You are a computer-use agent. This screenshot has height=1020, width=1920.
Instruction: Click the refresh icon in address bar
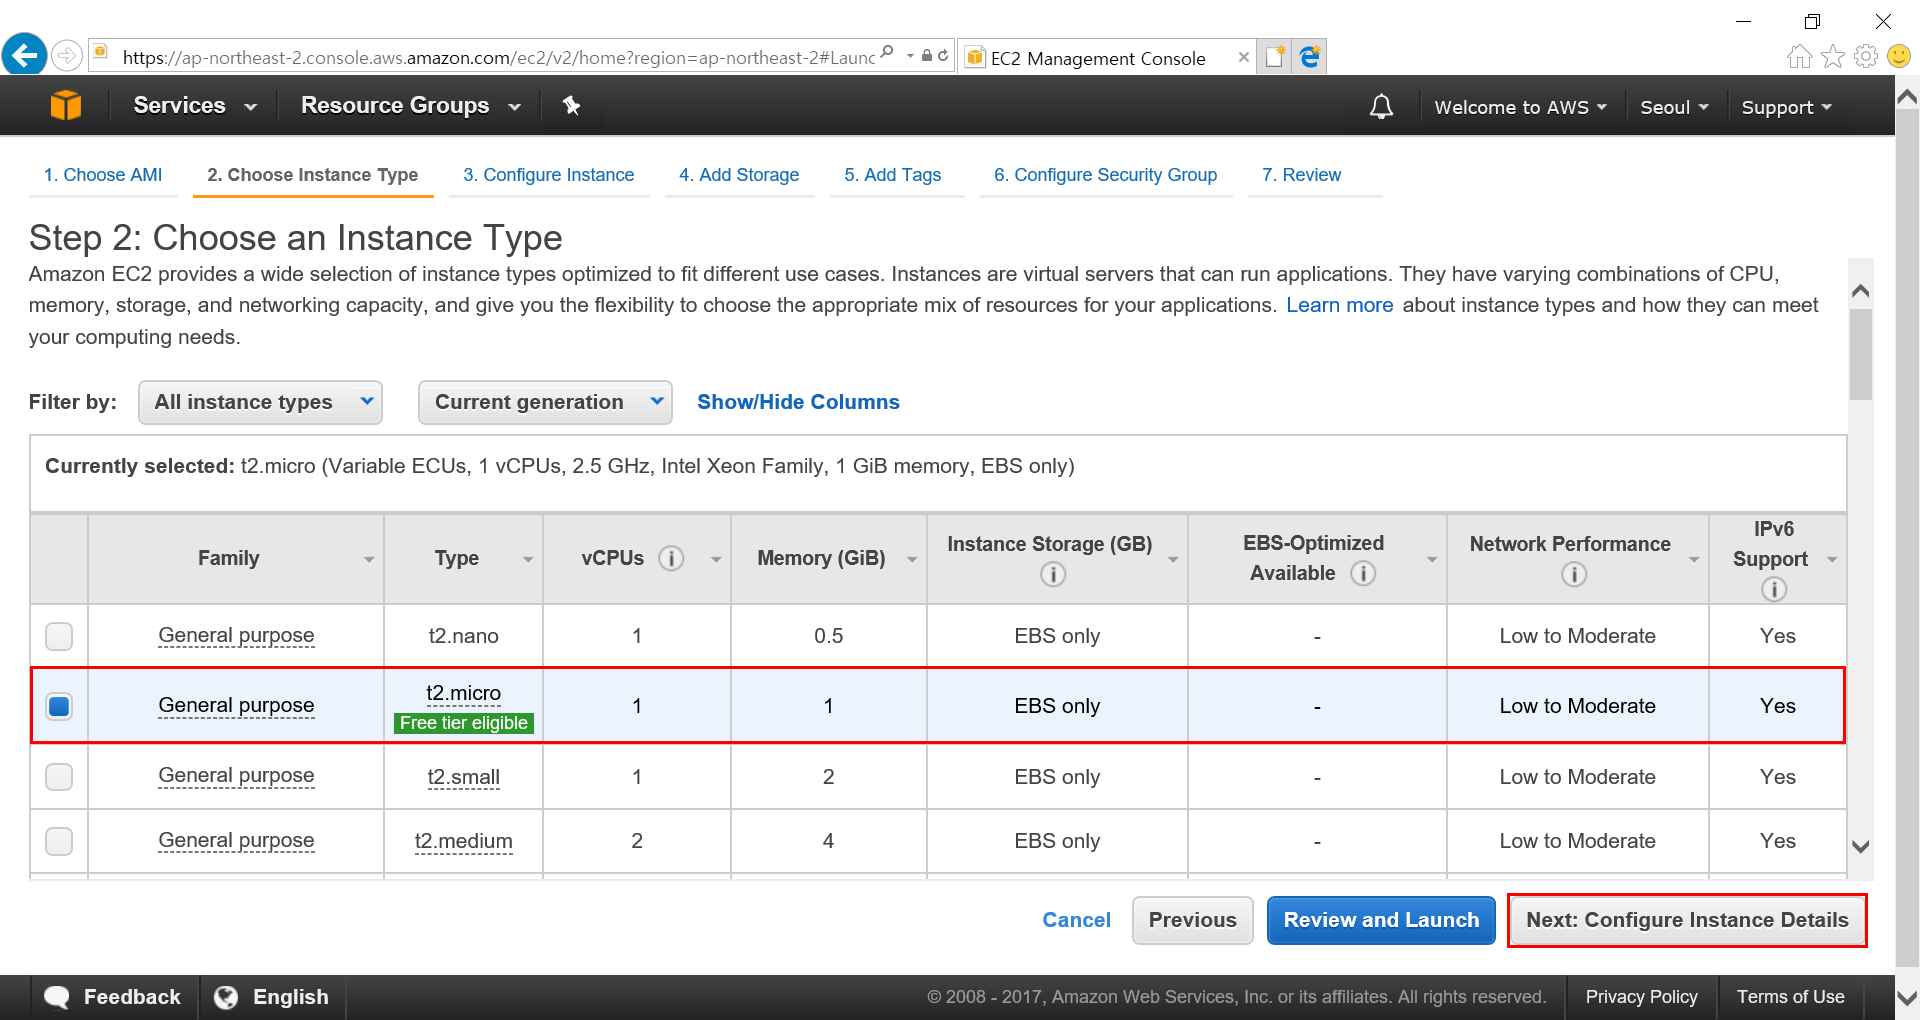[x=943, y=56]
